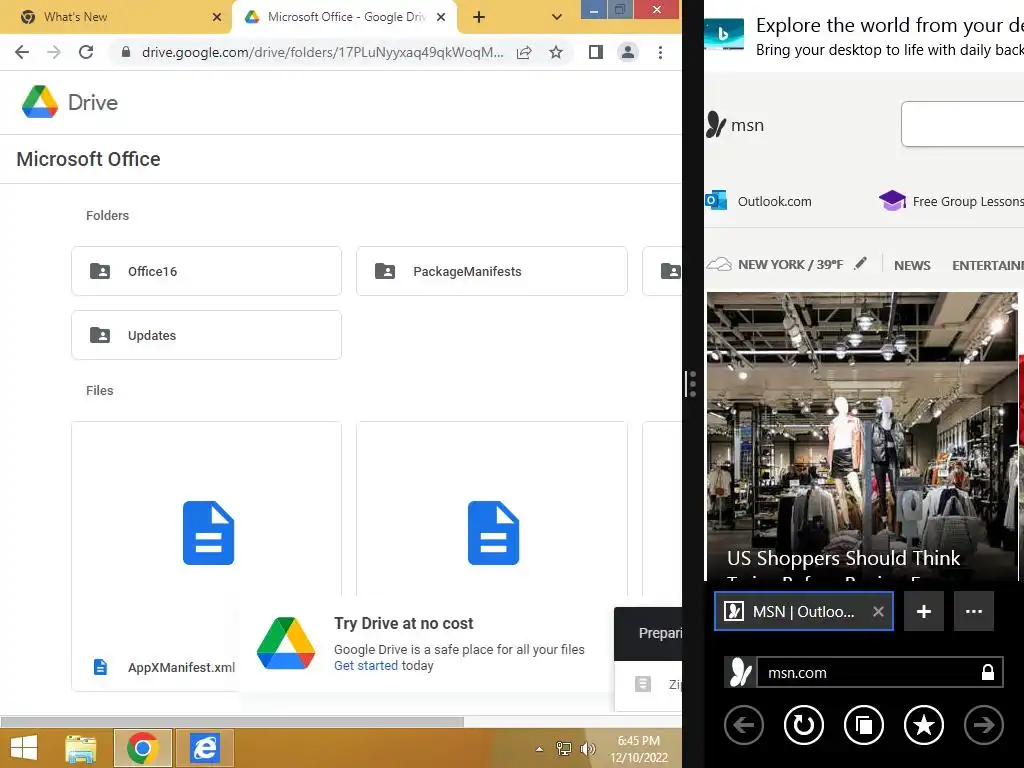Click the Chrome address bar URL

click(323, 52)
